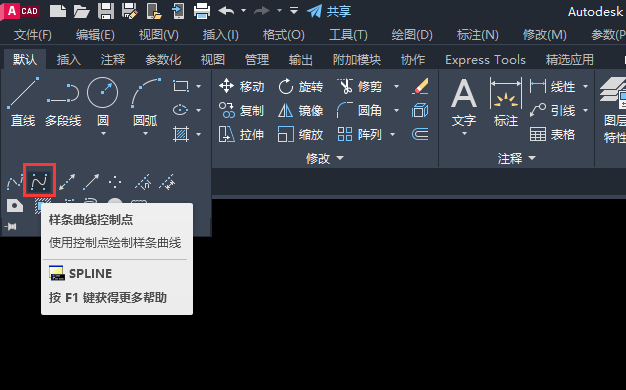Expand the Arc tool dropdown arrow

146,134
